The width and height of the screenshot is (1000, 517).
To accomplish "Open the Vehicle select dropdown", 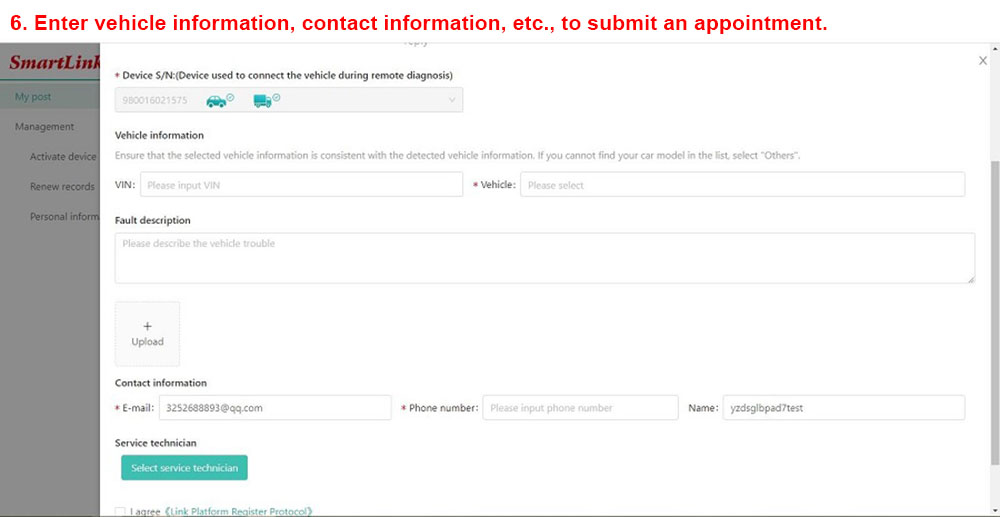I will coord(742,185).
